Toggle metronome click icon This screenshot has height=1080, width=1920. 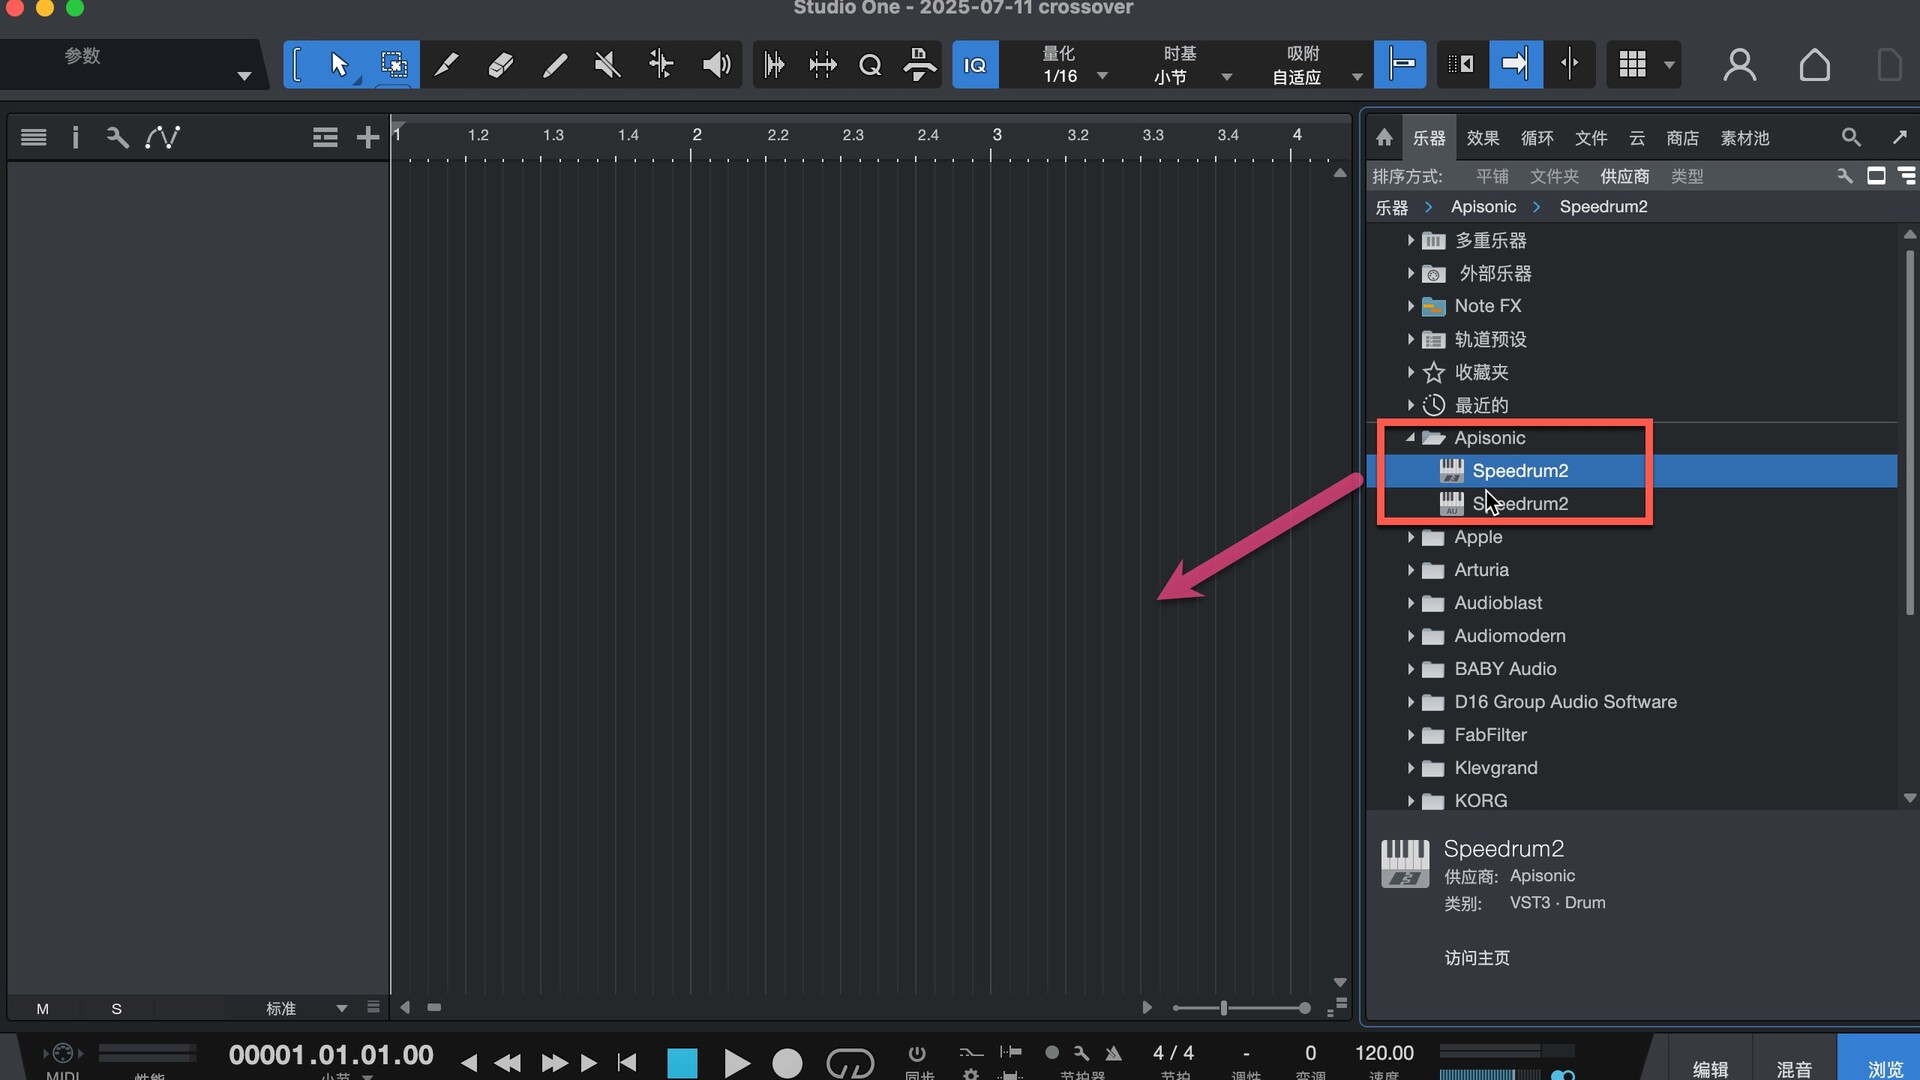coord(1113,1053)
